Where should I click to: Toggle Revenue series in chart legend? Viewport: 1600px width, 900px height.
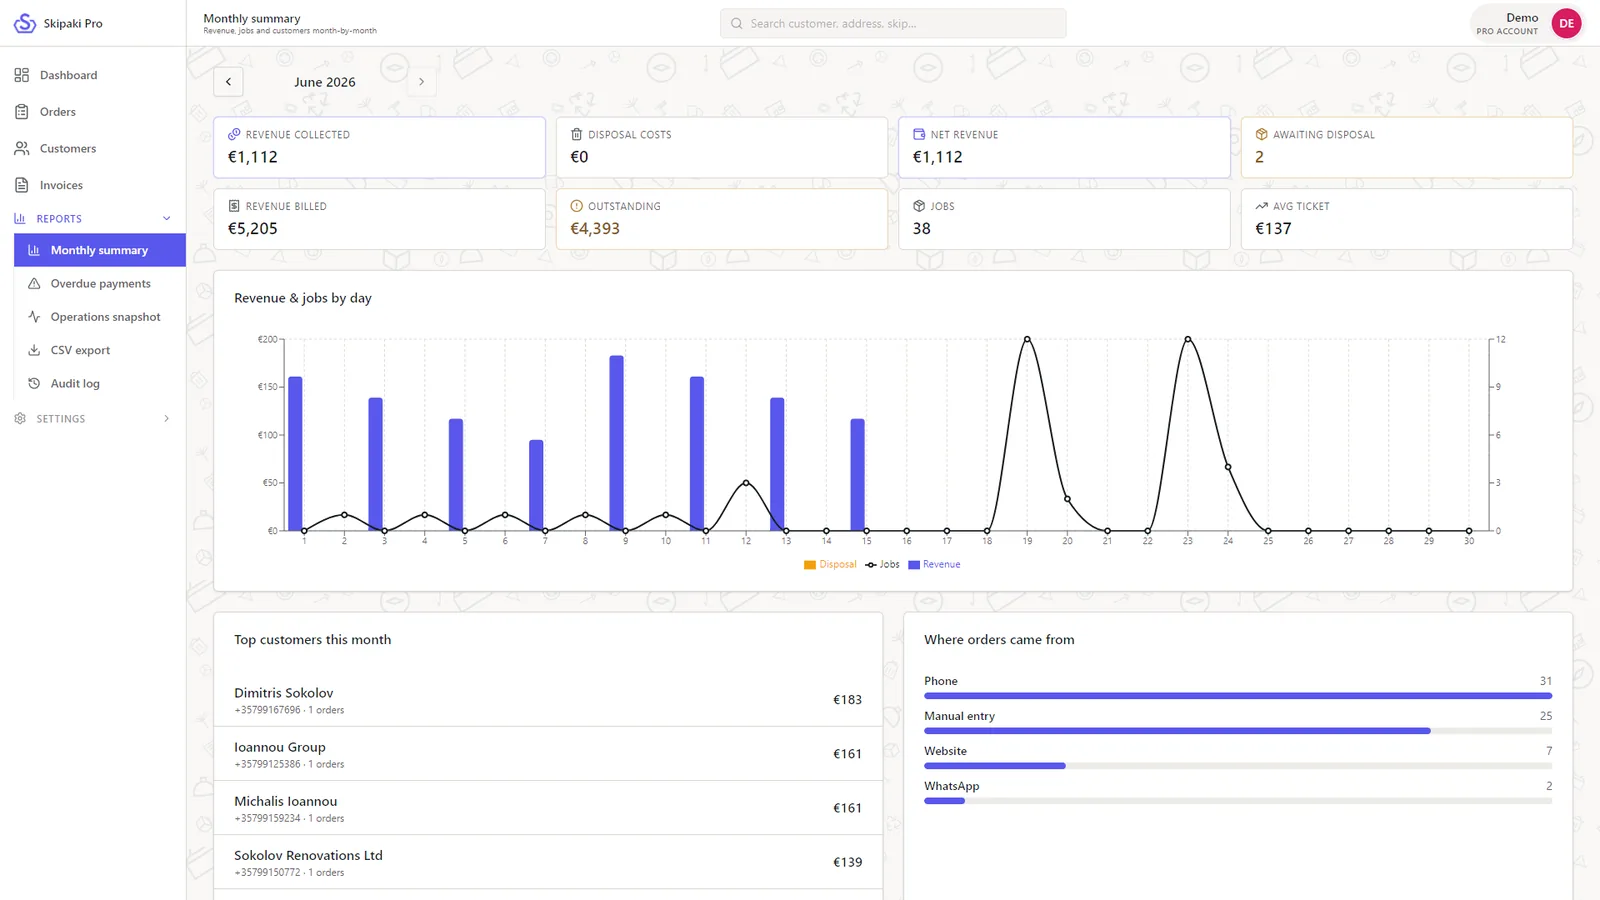934,565
